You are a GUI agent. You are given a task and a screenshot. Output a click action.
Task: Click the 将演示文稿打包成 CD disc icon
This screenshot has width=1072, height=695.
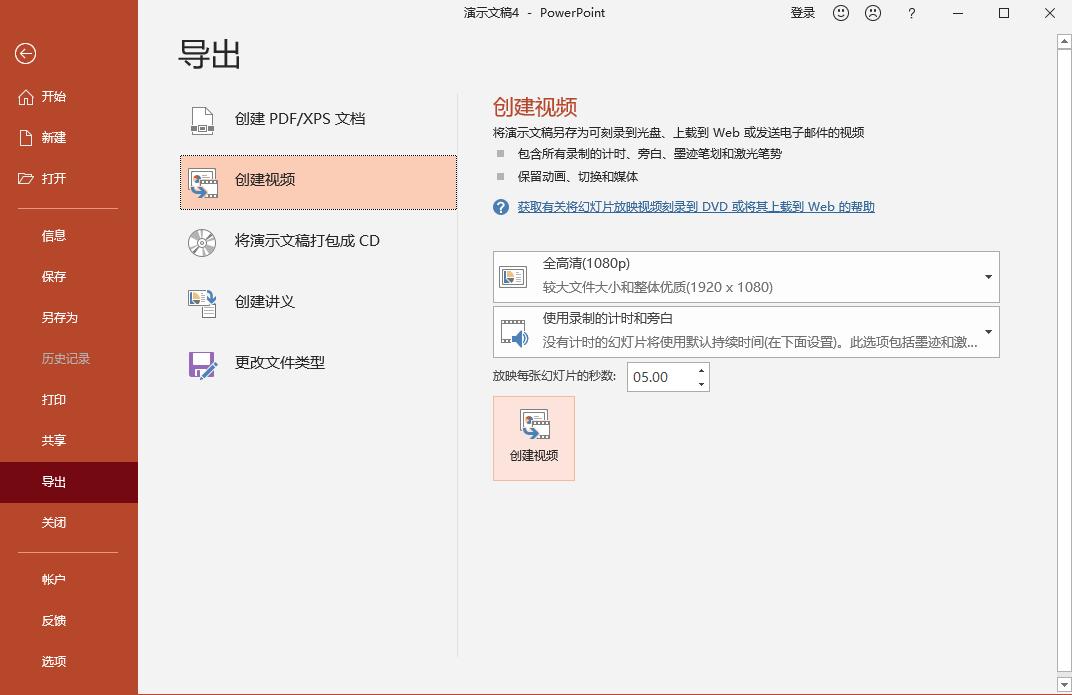202,241
